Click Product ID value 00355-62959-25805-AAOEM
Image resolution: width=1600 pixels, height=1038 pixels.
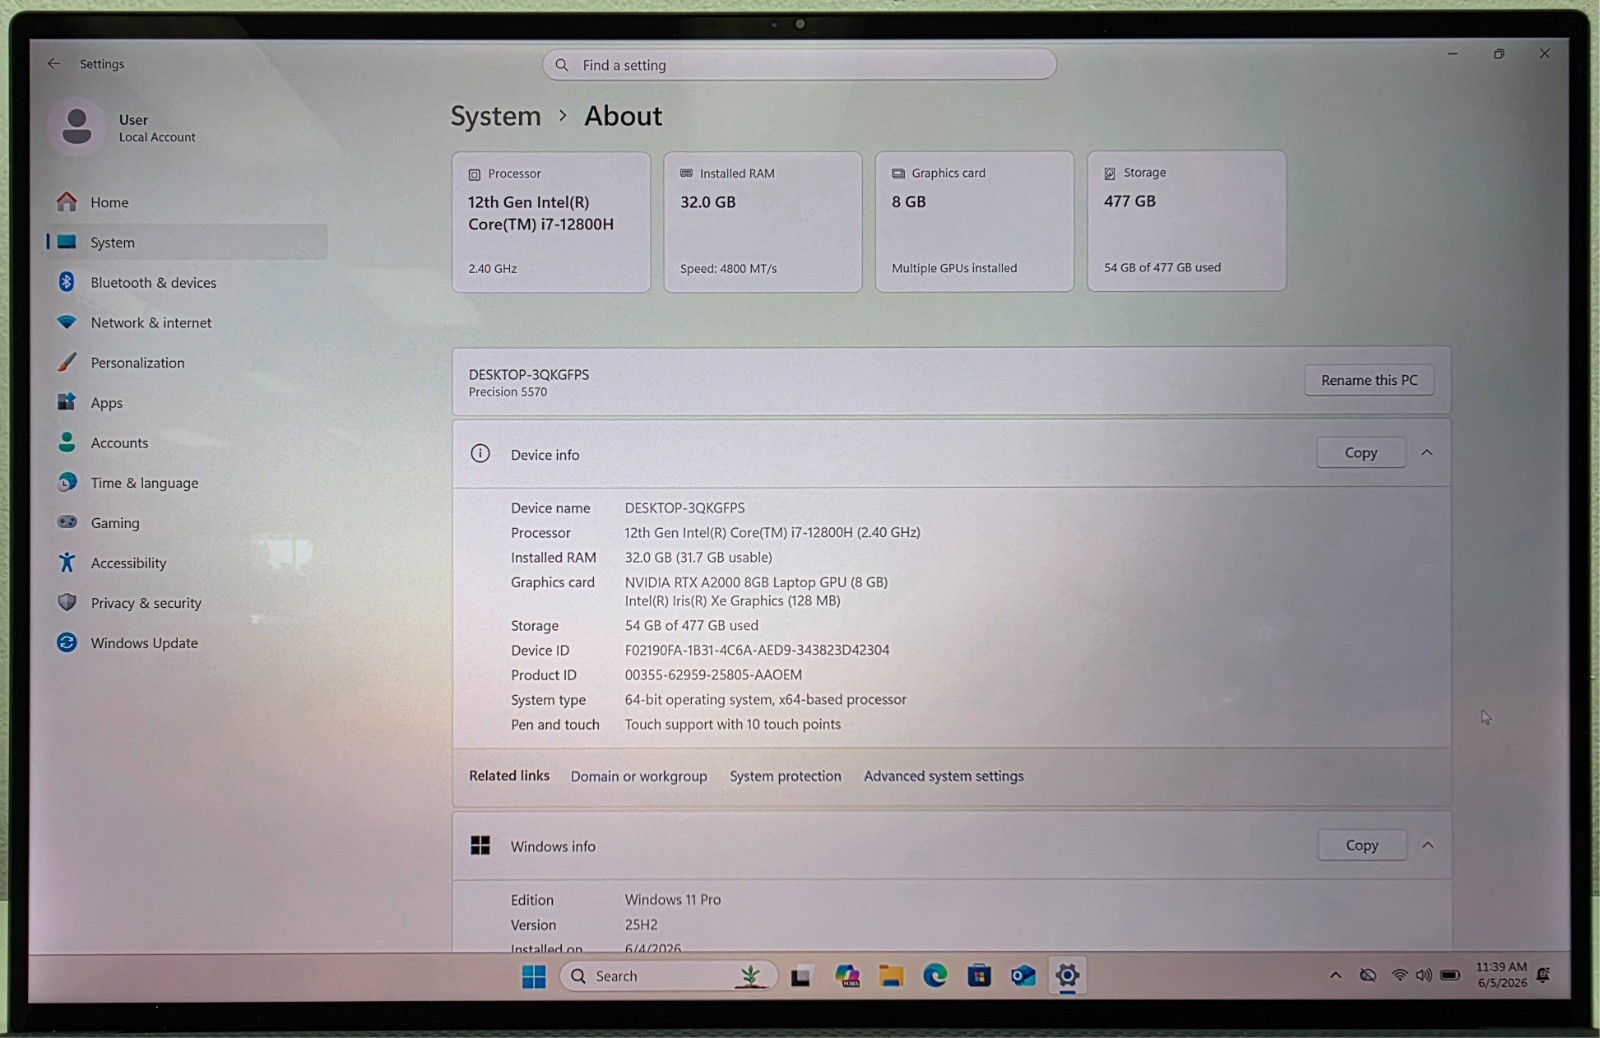713,675
